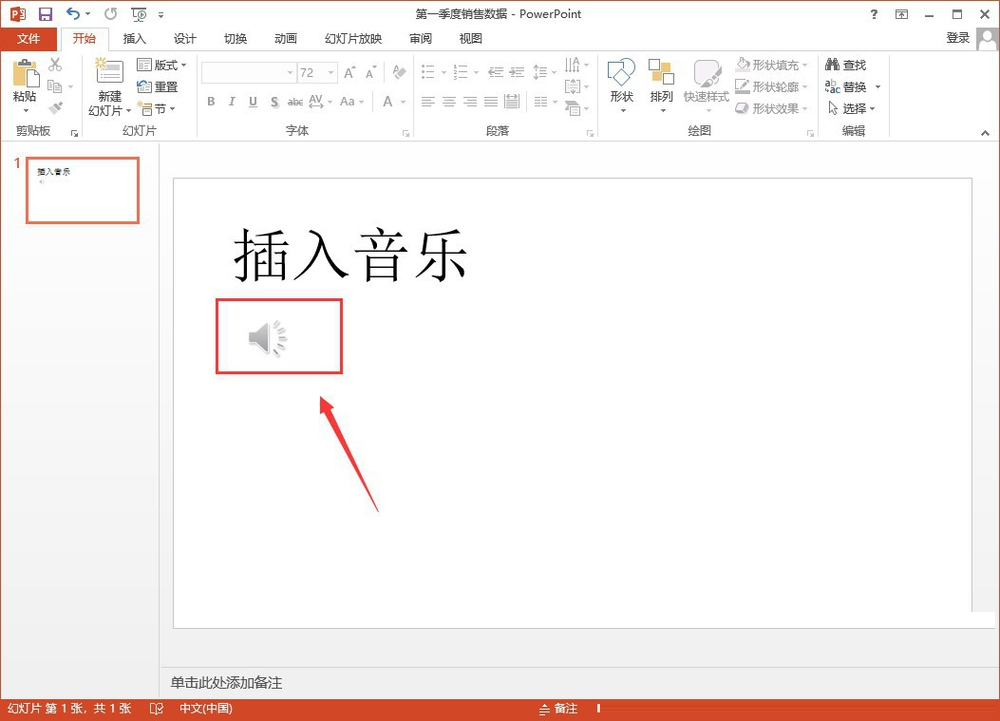Increase list indent level
Viewport: 1000px width, 721px height.
point(517,72)
